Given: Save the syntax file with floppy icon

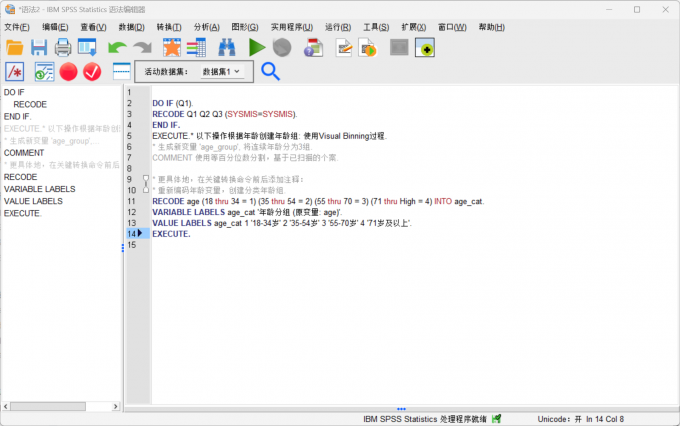Looking at the screenshot, I should point(39,47).
